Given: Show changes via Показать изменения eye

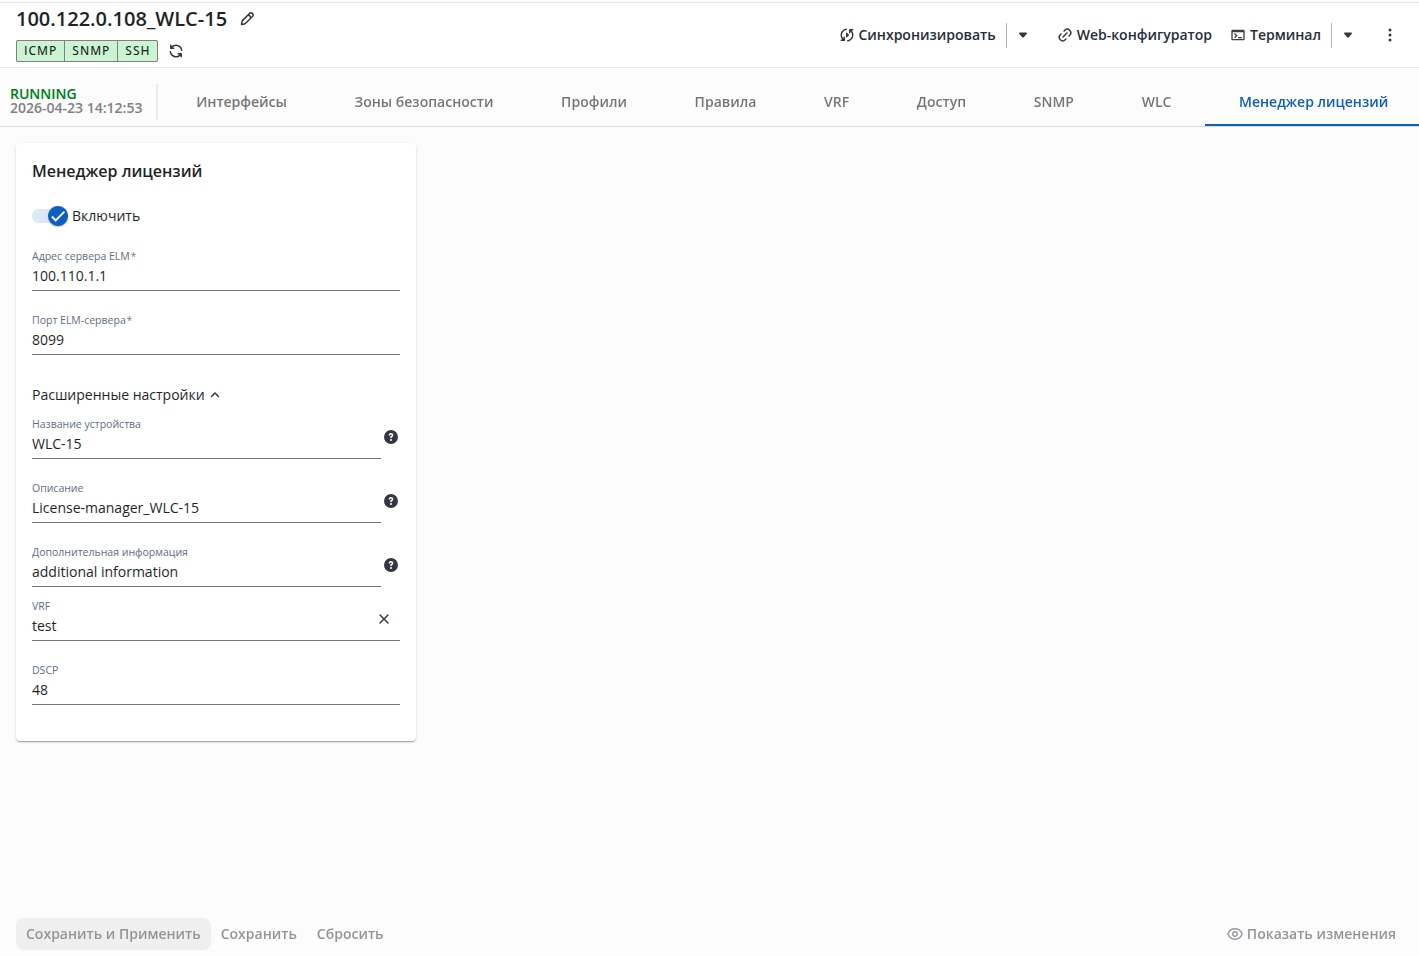Looking at the screenshot, I should [1311, 934].
